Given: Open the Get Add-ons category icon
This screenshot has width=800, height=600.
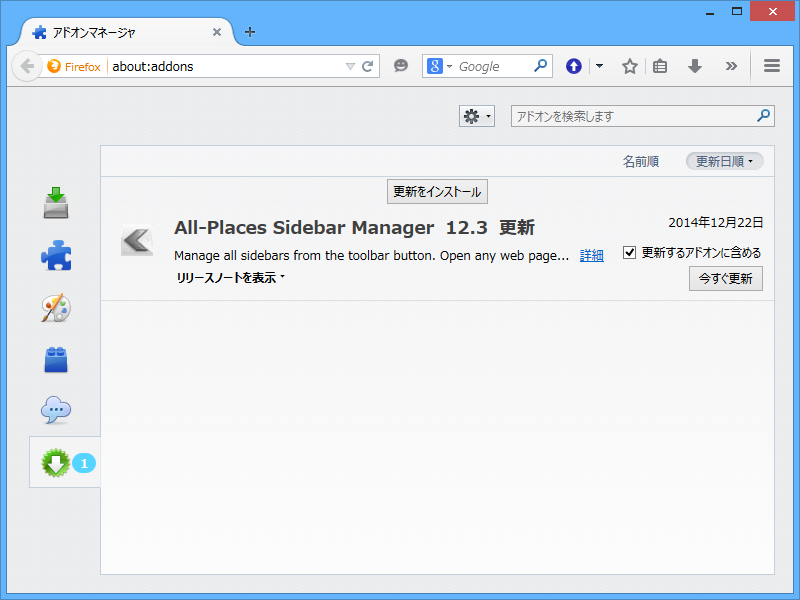Looking at the screenshot, I should pos(56,203).
